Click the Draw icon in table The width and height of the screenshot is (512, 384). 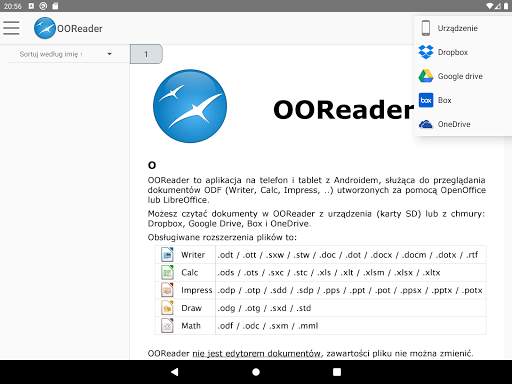(167, 308)
